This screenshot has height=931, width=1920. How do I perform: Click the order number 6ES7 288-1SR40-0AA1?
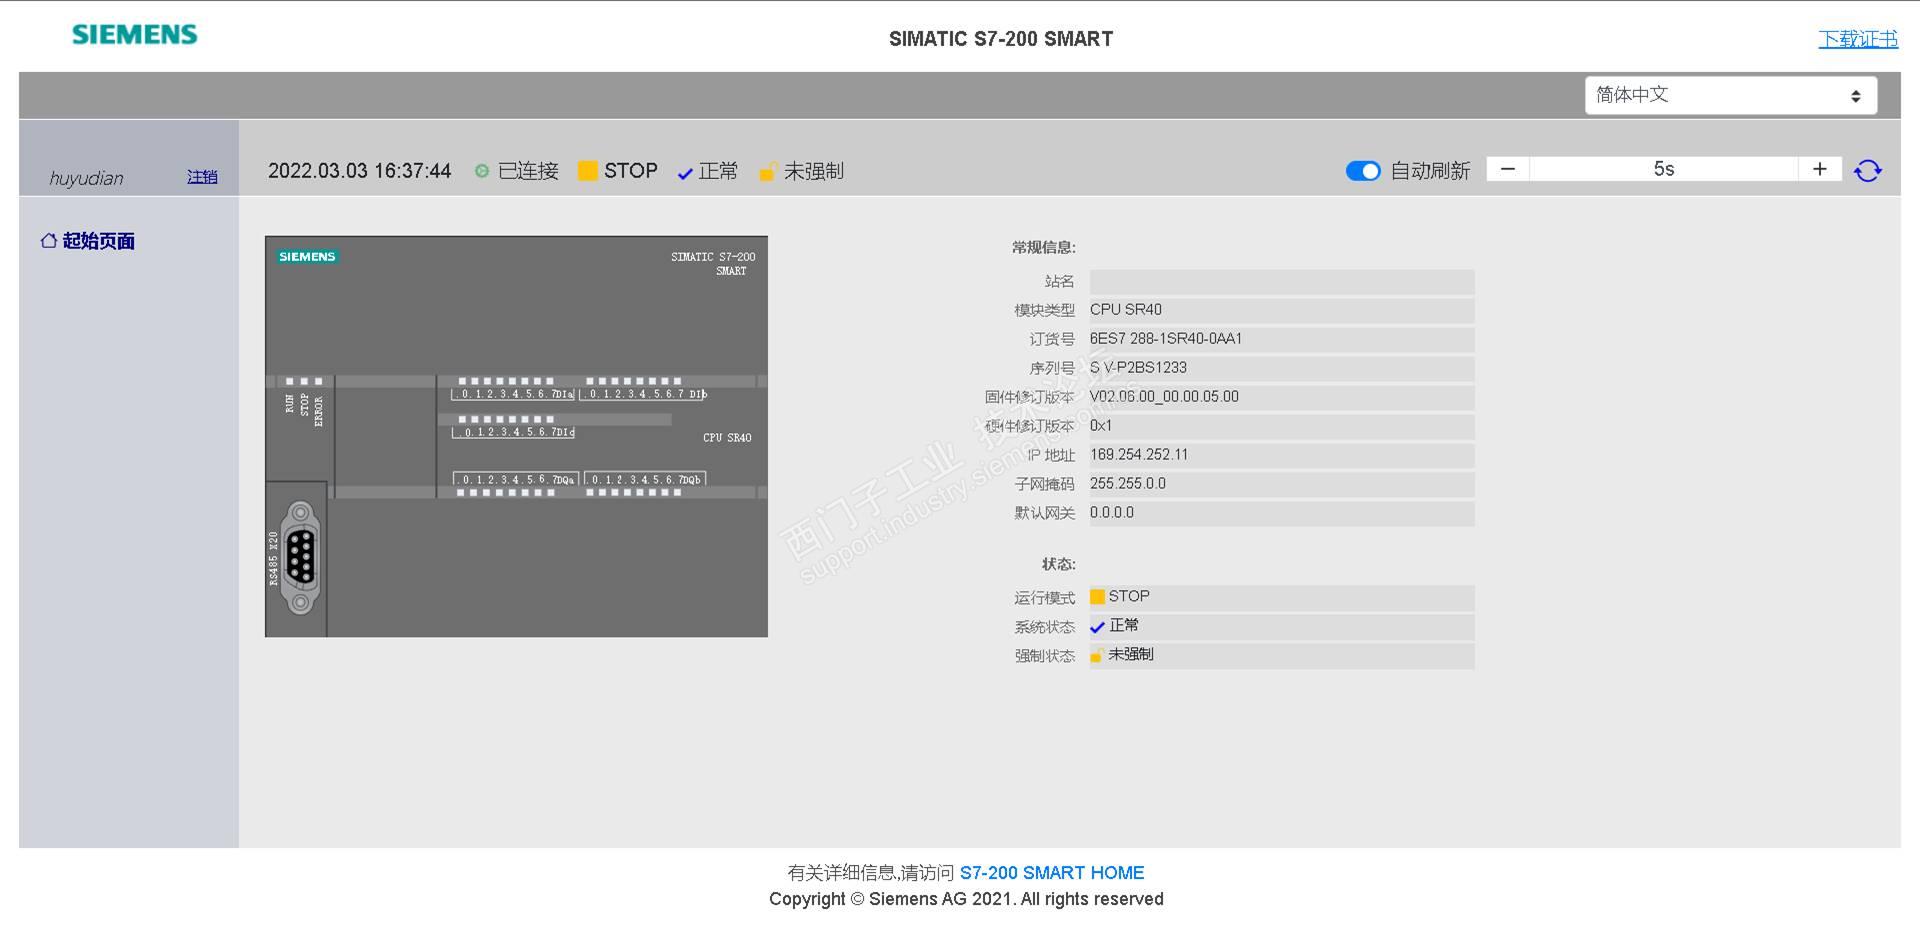[1166, 339]
